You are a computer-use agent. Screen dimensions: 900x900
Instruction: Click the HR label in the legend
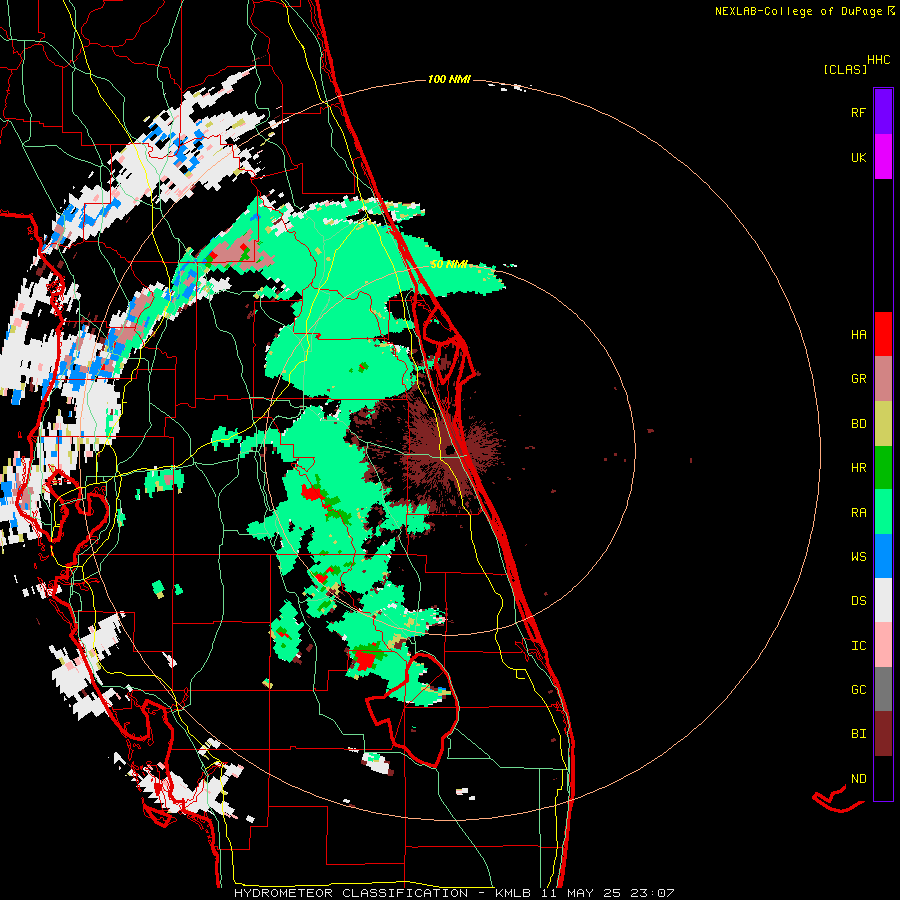[x=858, y=468]
